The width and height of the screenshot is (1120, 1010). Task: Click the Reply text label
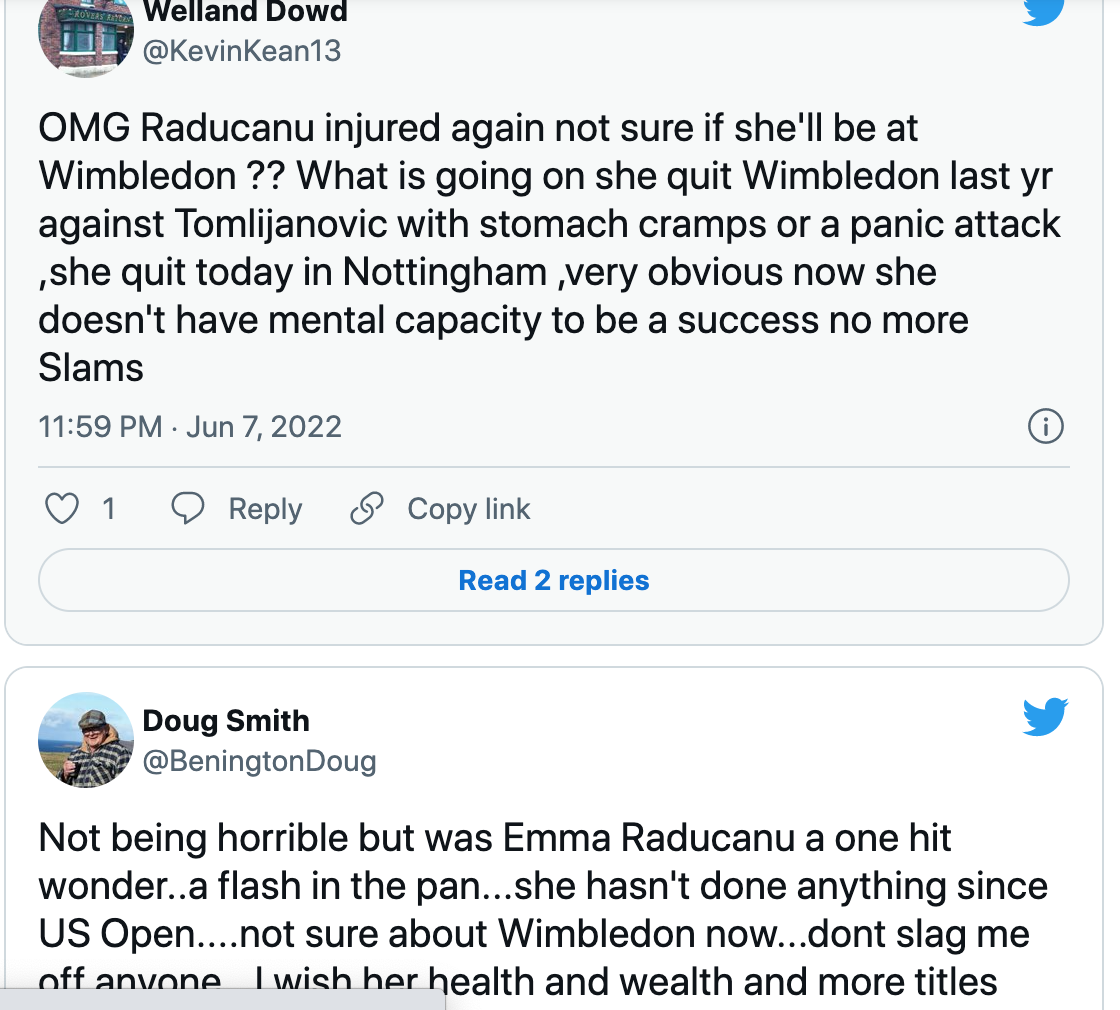pyautogui.click(x=265, y=509)
